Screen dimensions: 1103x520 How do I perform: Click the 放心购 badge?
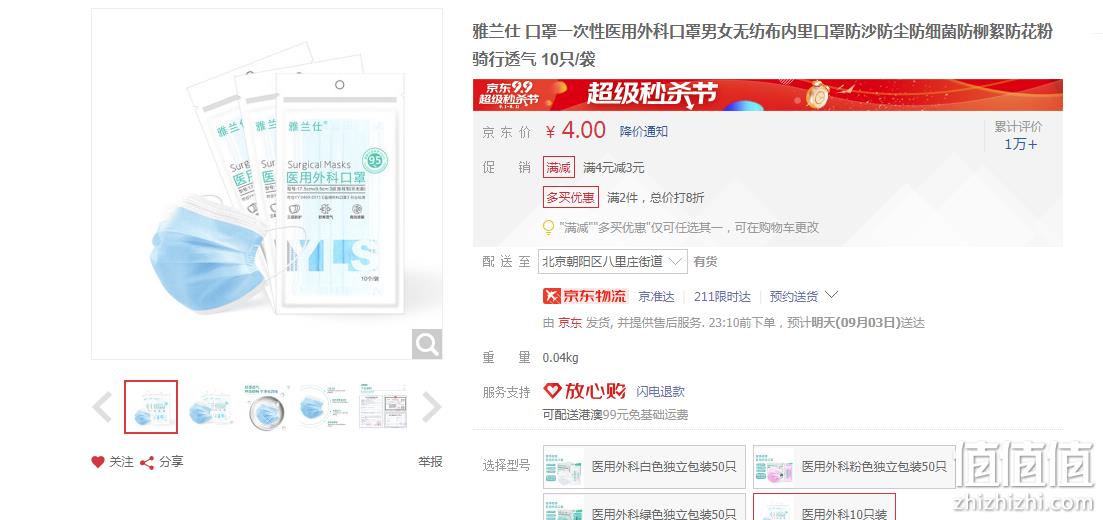585,391
